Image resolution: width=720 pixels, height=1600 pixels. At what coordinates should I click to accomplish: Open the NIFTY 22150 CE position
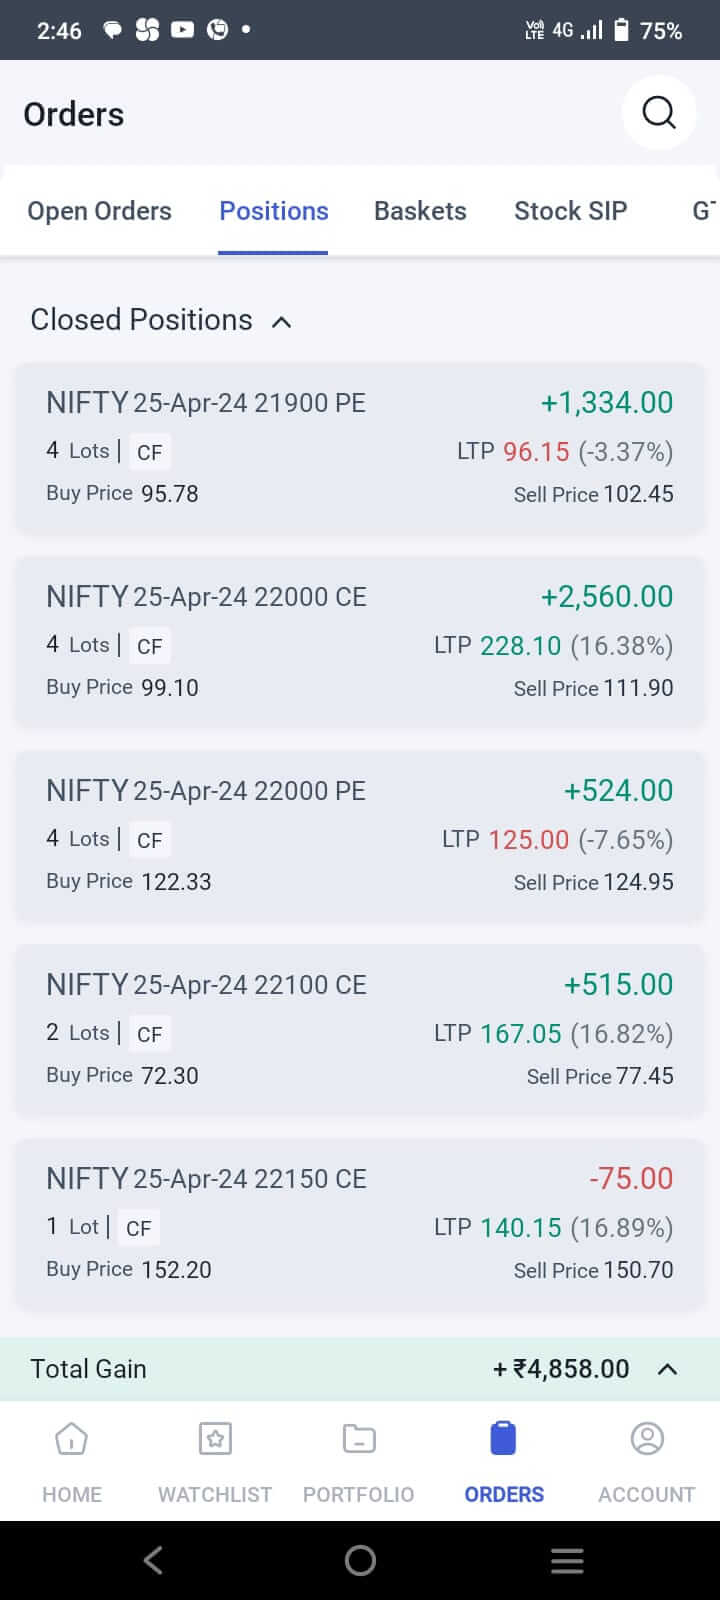[359, 1223]
